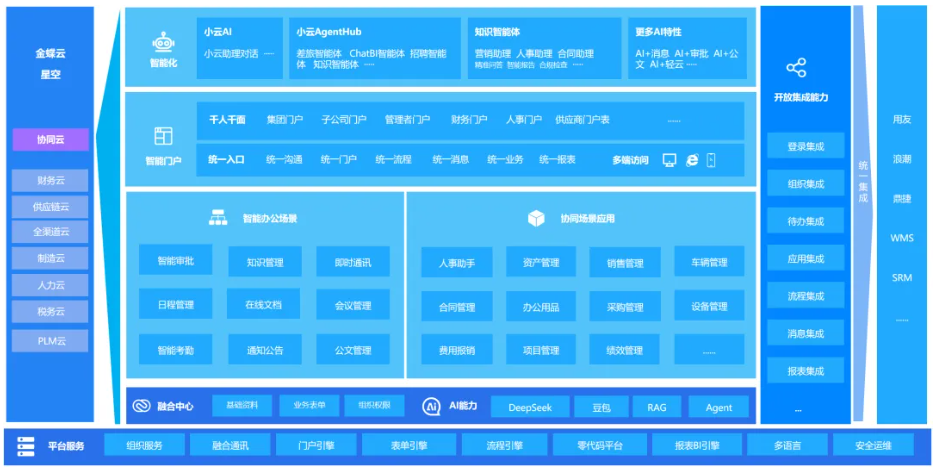Viewport: 934px width, 472px height.
Task: Click the 知识管理 box
Action: click(265, 262)
